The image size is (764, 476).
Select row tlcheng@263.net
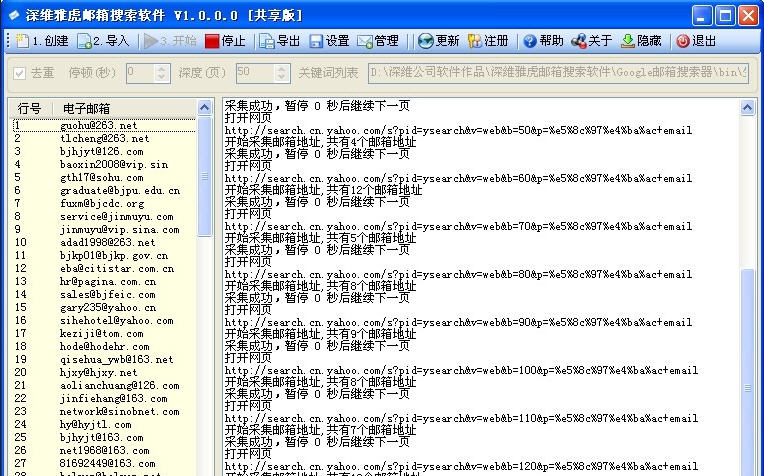[x=103, y=138]
